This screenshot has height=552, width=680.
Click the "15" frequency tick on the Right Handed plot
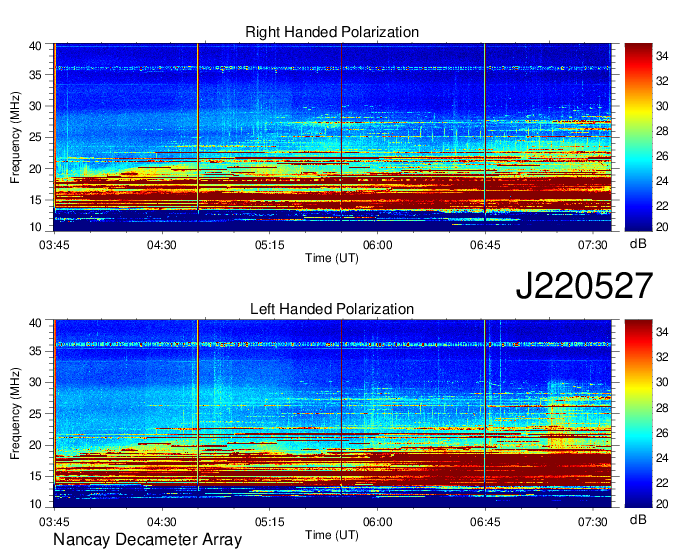[x=35, y=200]
